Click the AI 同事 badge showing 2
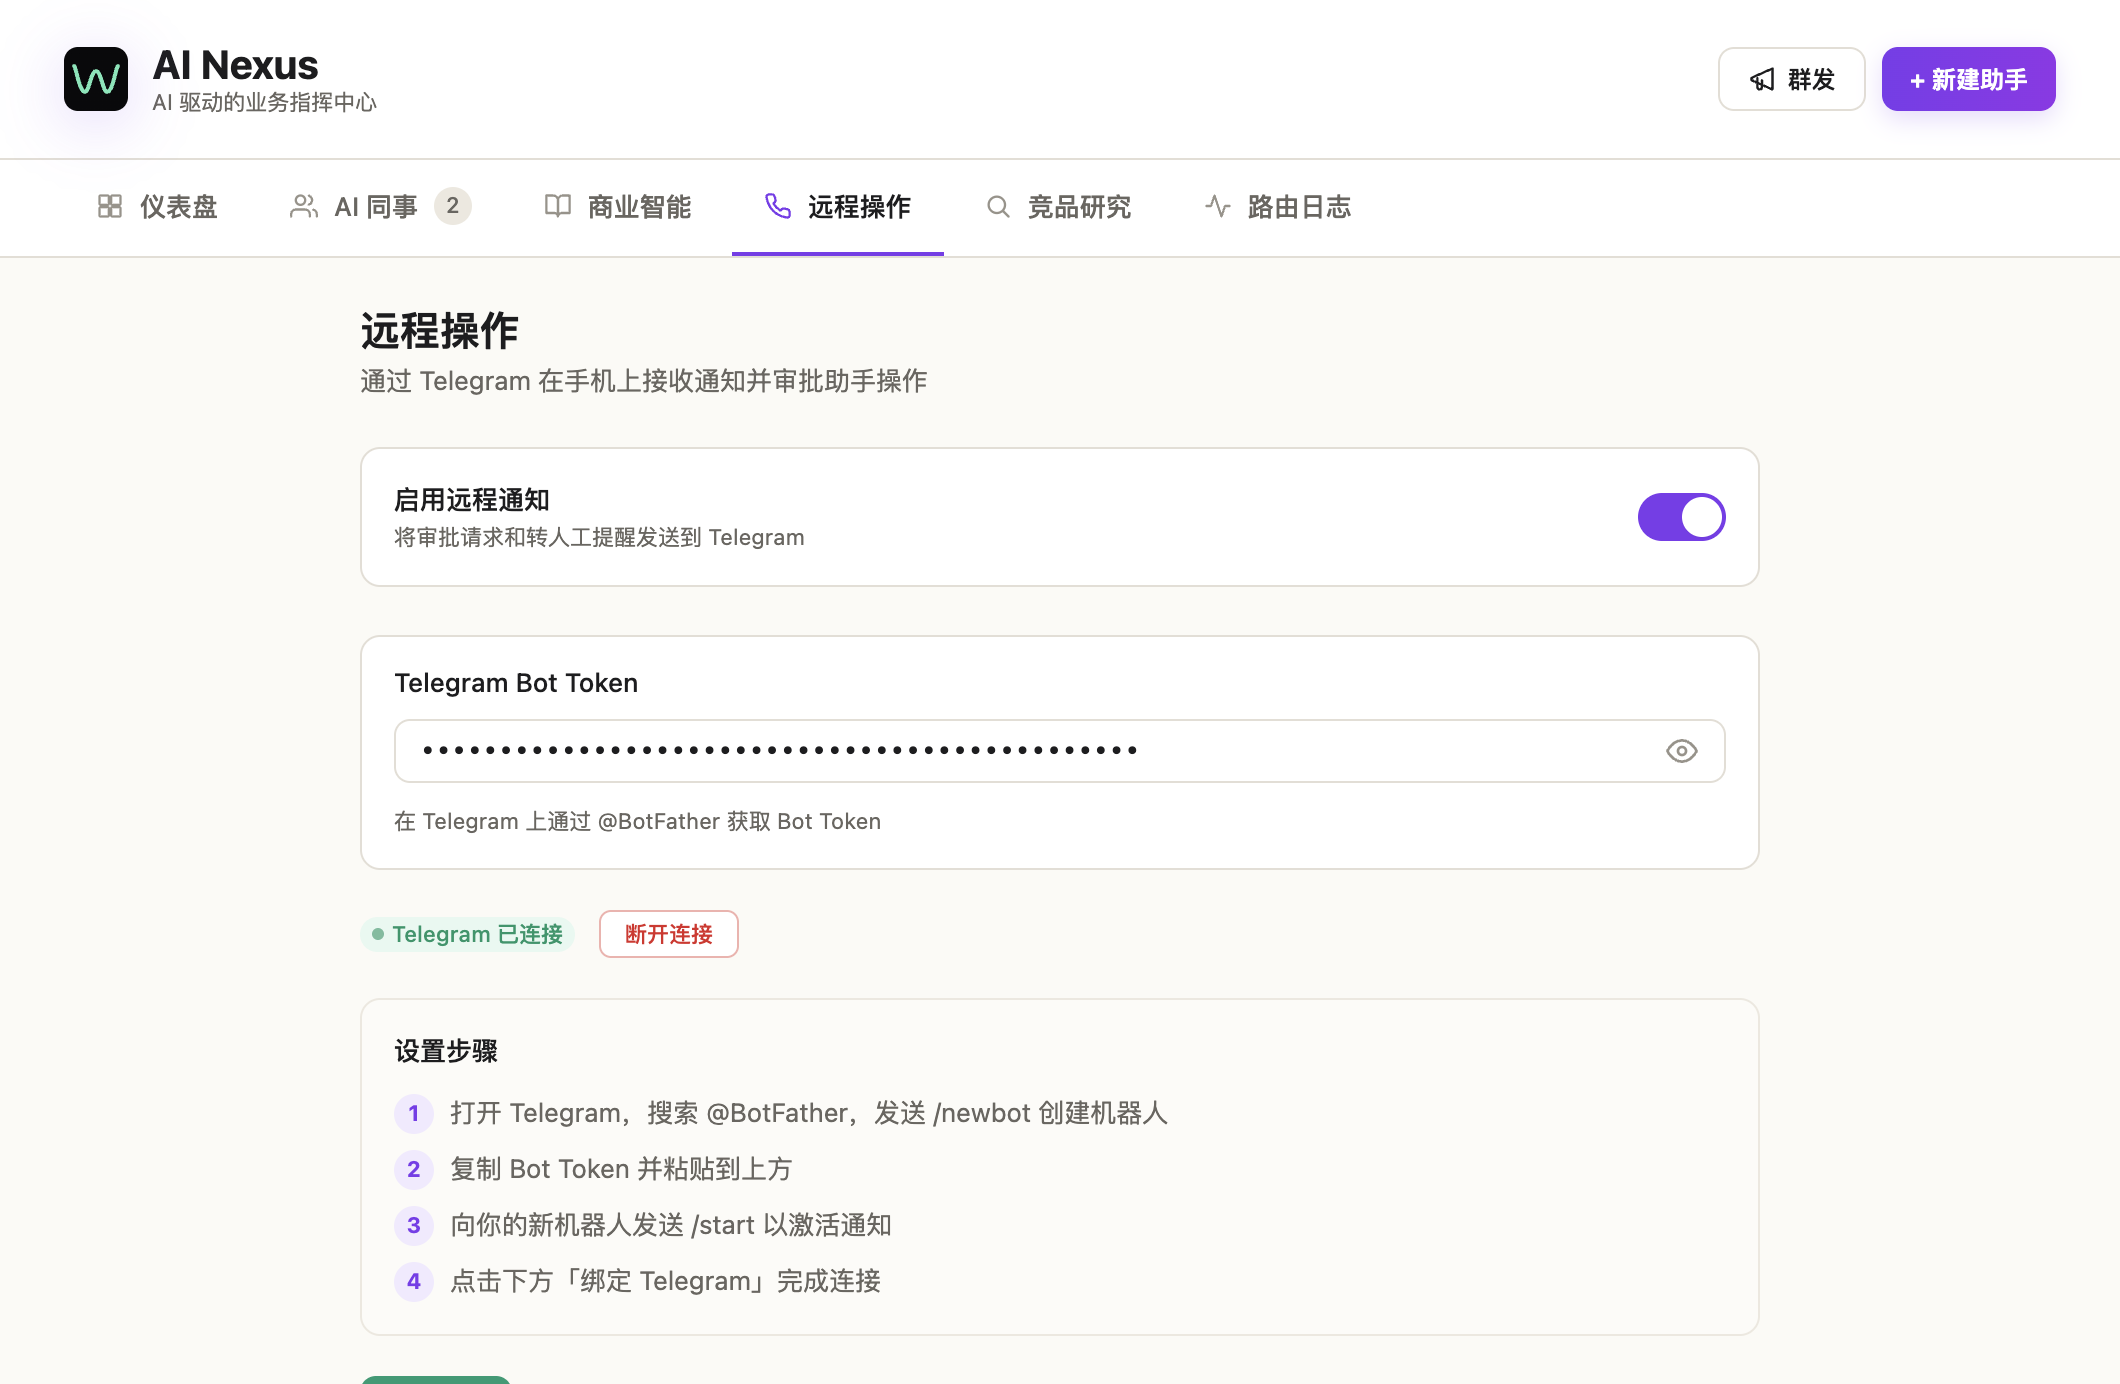 tap(453, 206)
